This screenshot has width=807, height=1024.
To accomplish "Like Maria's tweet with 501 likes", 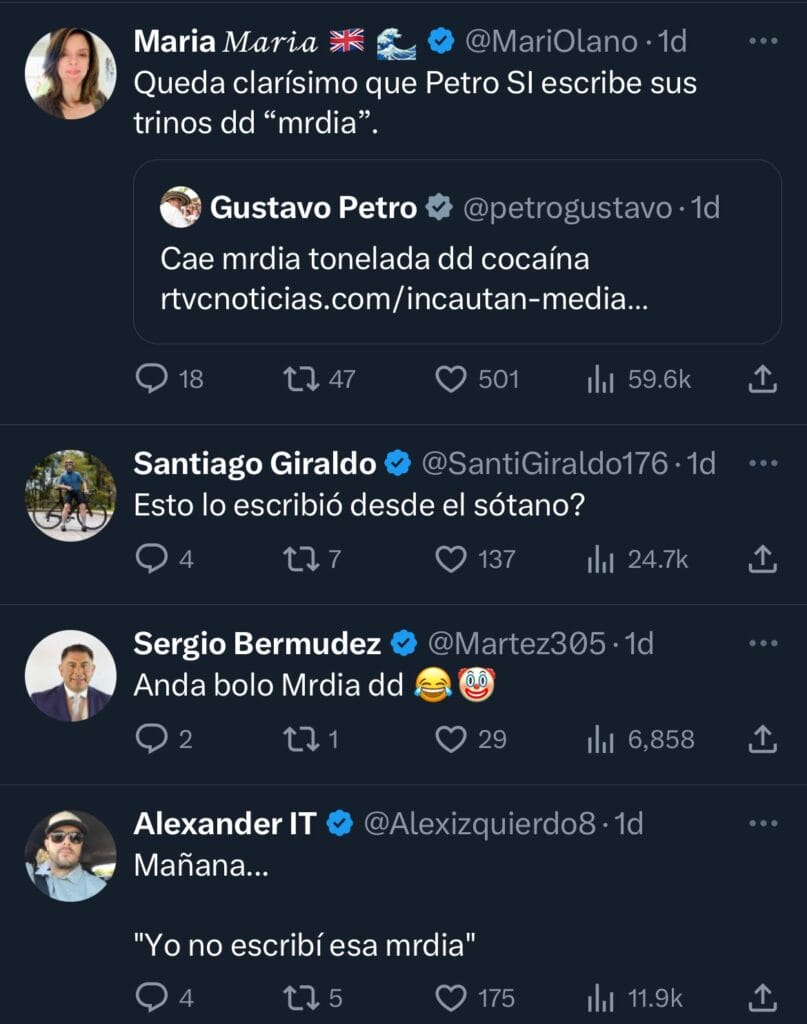I will pyautogui.click(x=452, y=378).
